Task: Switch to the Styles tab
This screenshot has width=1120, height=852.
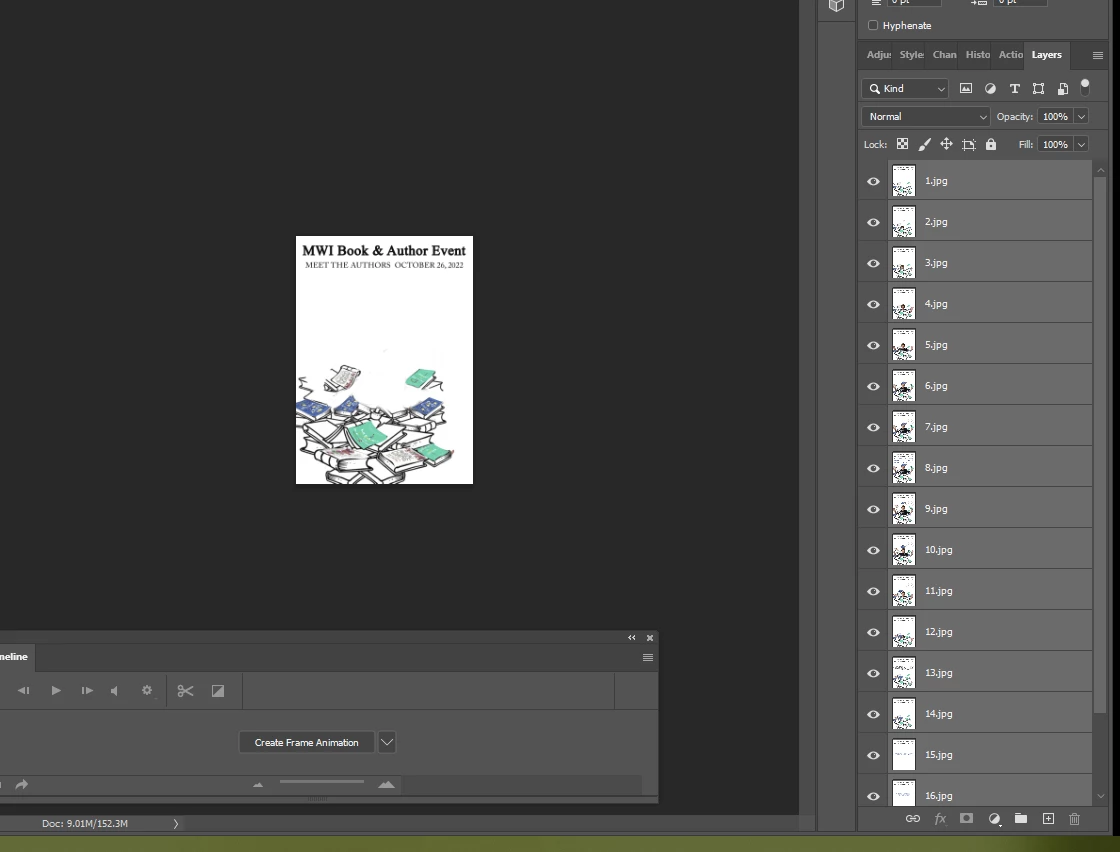Action: coord(911,55)
